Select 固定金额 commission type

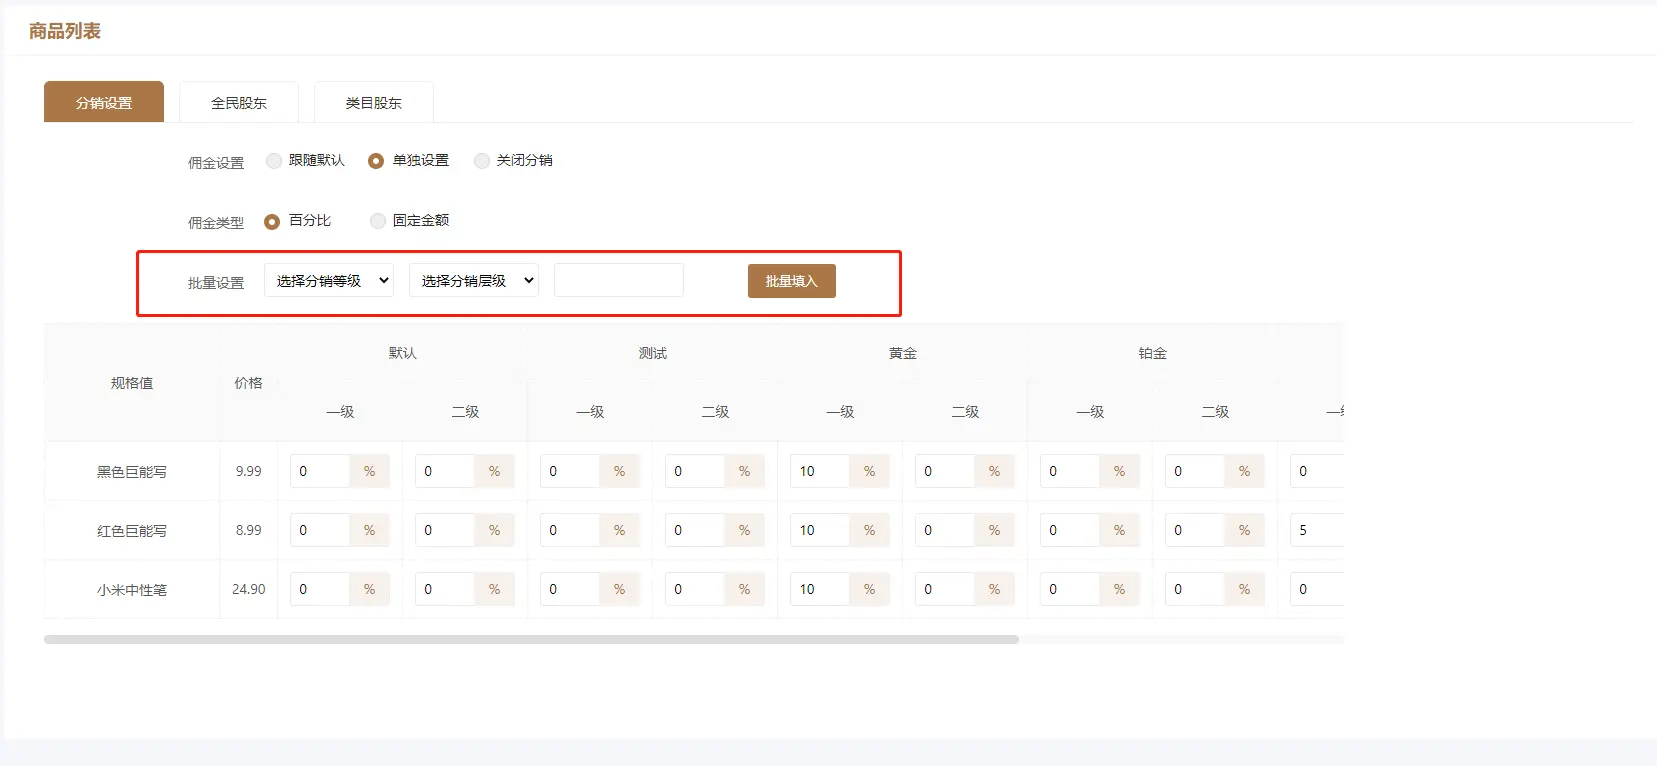click(378, 221)
